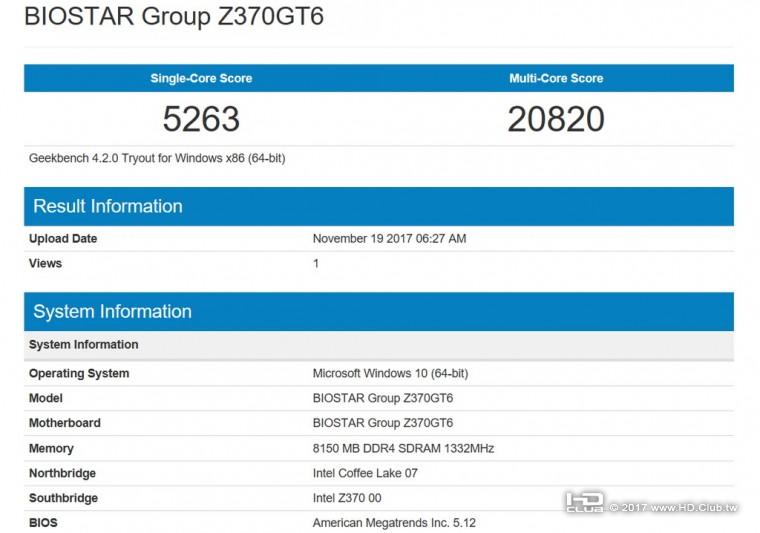Click the gray System Information subheader row
Screen dimensions: 760x533
[379, 345]
